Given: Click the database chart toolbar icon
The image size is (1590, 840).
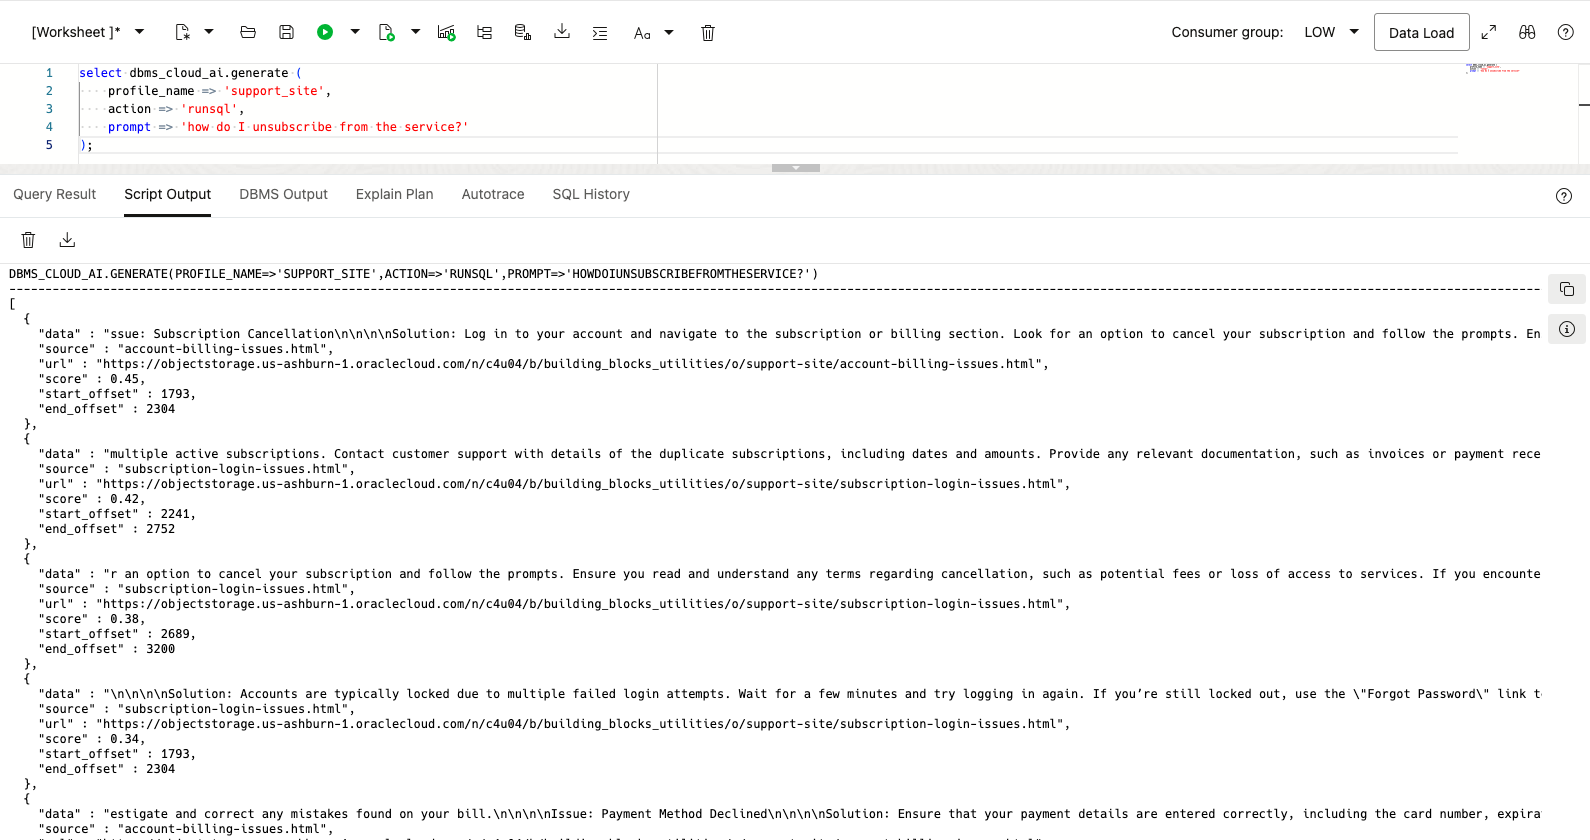Looking at the screenshot, I should pyautogui.click(x=523, y=32).
